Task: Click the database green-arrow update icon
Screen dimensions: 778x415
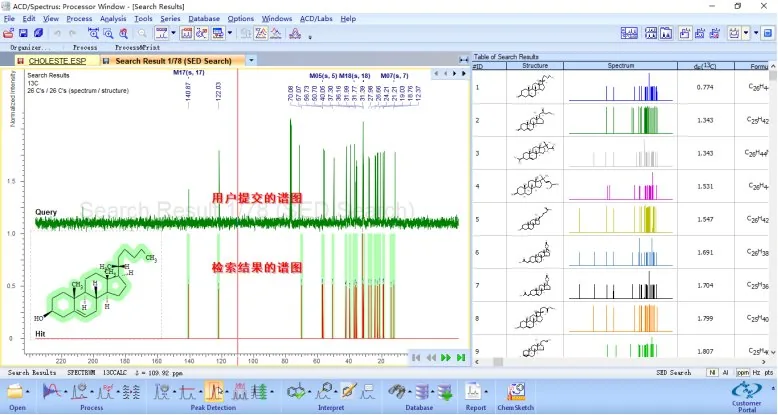Action: [445, 392]
